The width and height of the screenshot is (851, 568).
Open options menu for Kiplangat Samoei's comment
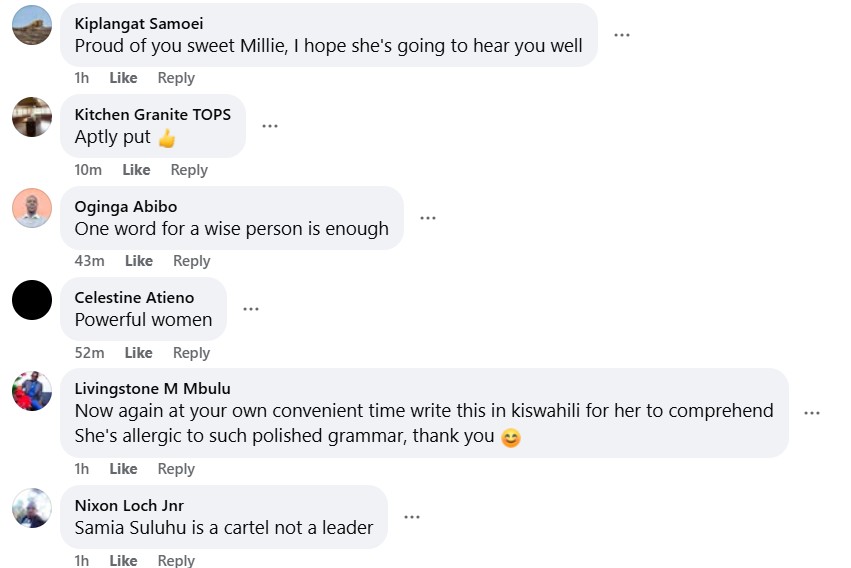pos(622,35)
